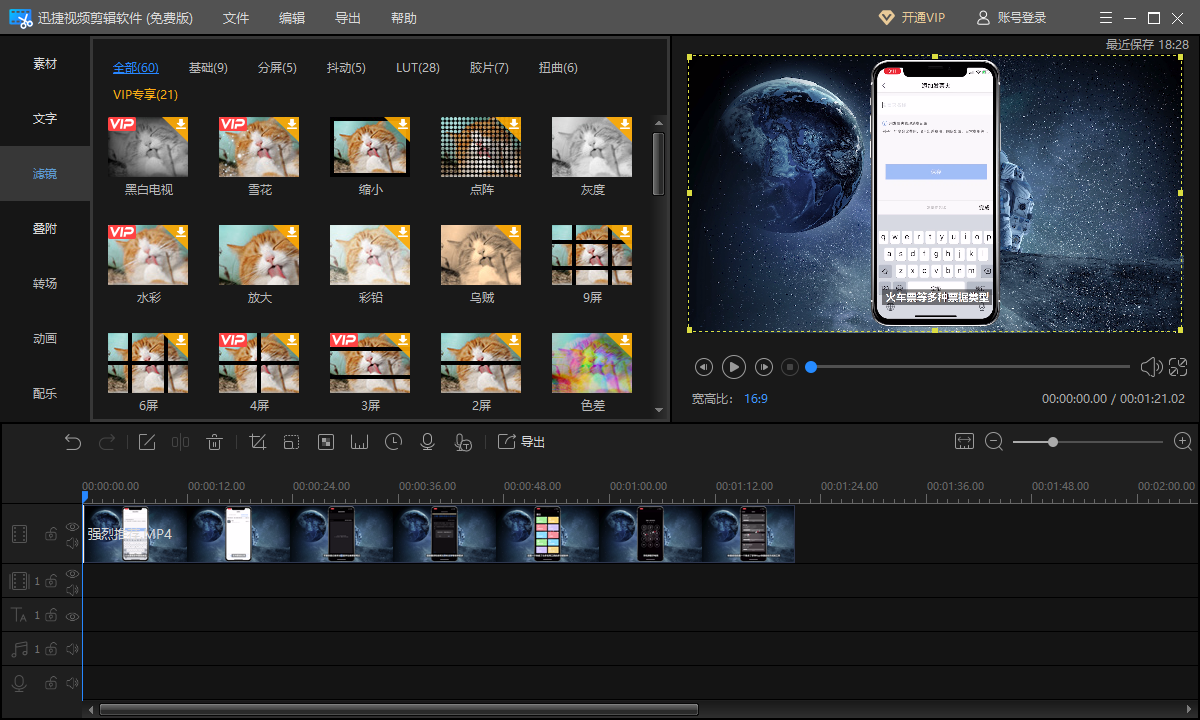Open fullscreen preview icon
Screen dimensions: 1200x720
[x=1178, y=367]
